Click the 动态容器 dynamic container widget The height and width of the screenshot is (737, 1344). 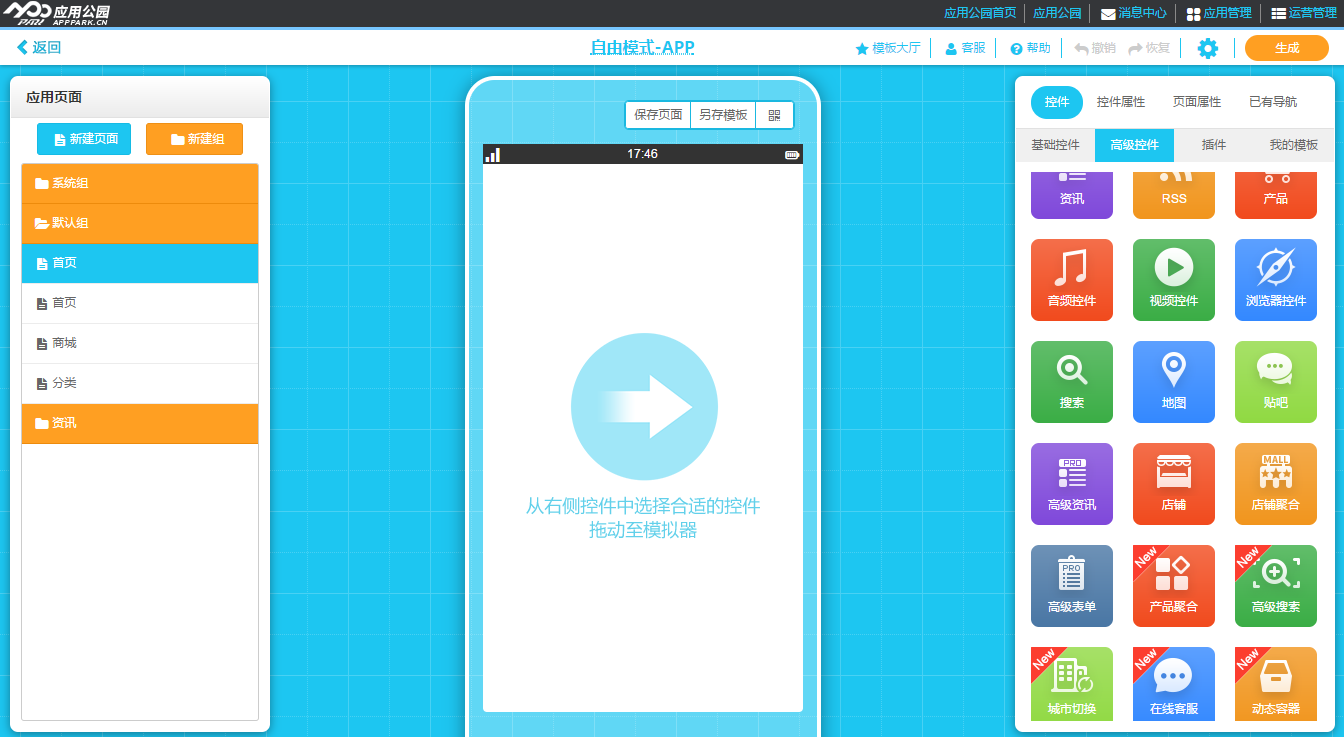tap(1275, 684)
